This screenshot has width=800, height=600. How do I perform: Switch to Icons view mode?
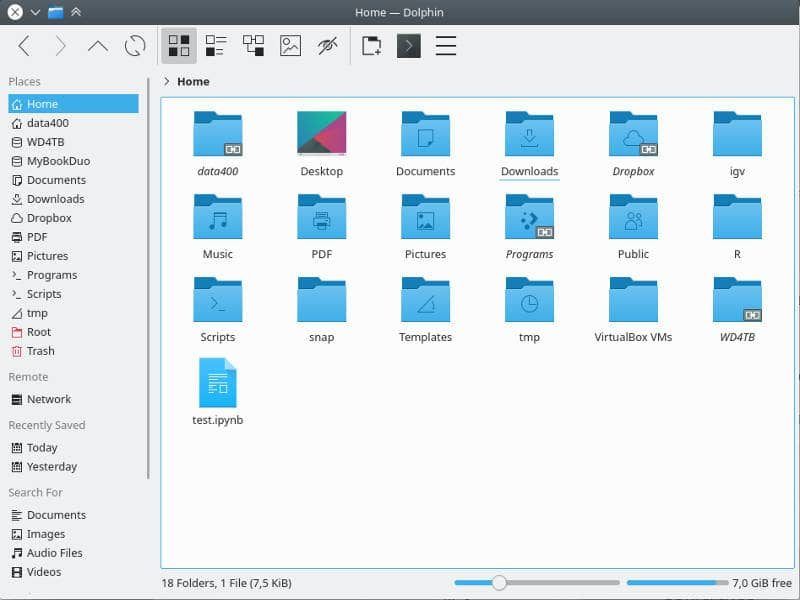click(179, 46)
